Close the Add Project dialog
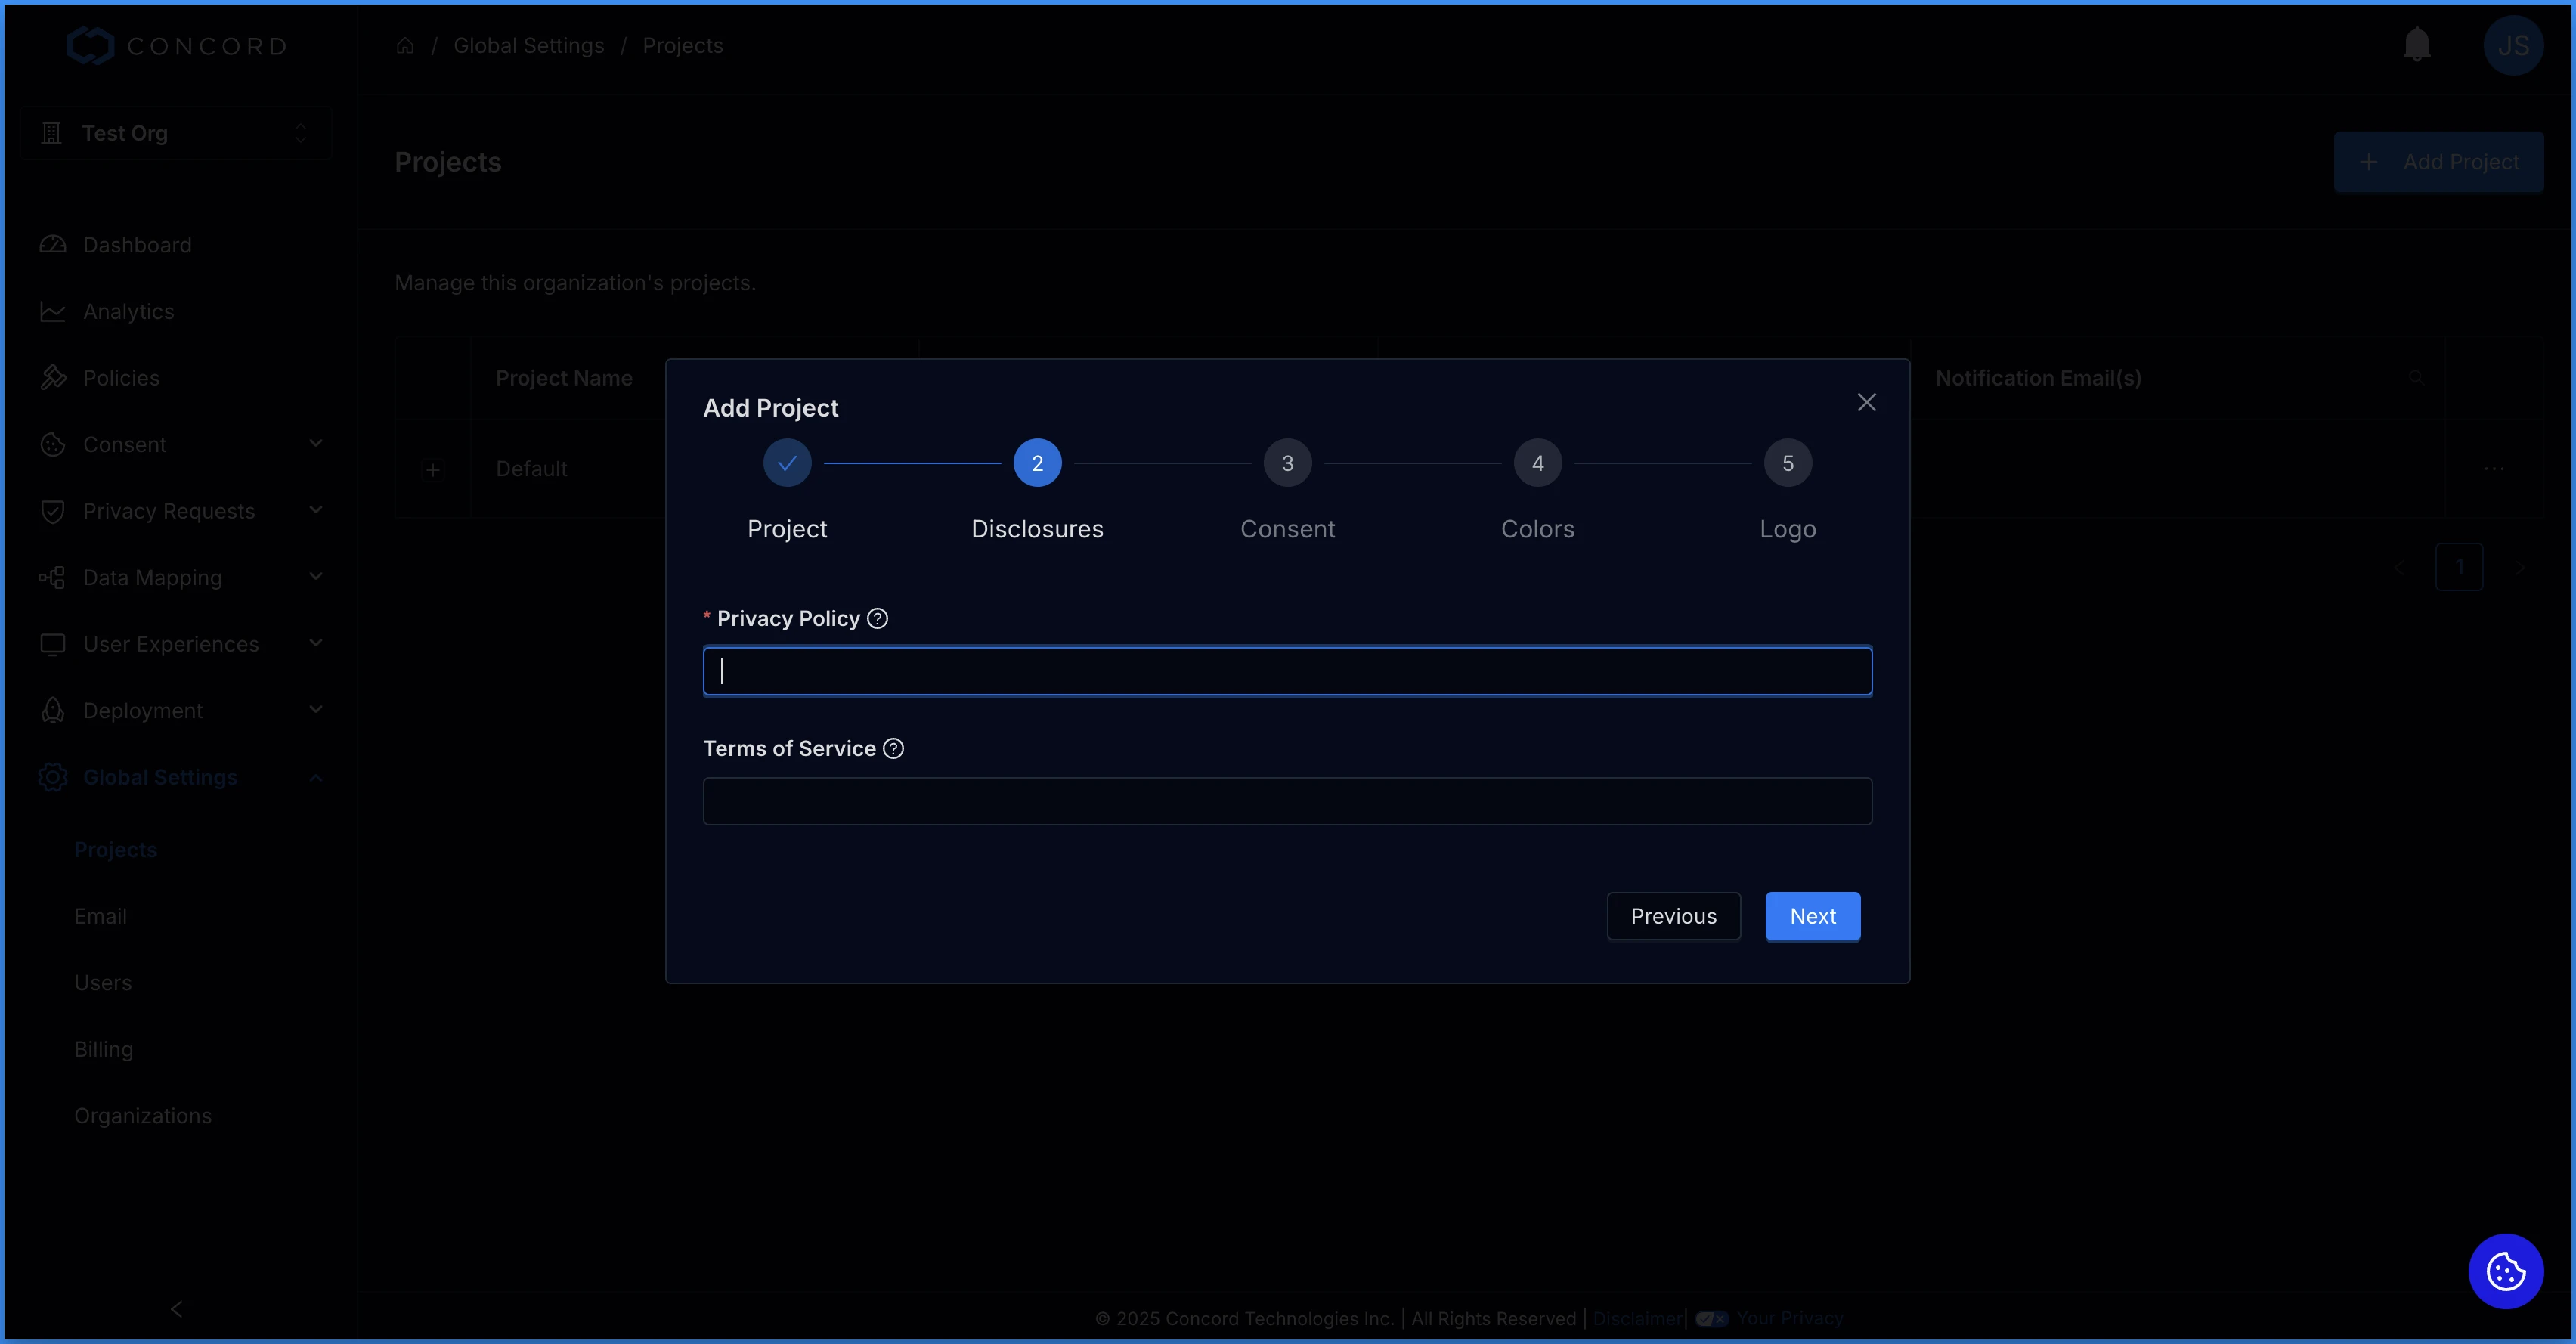The height and width of the screenshot is (1344, 2576). click(x=1866, y=402)
